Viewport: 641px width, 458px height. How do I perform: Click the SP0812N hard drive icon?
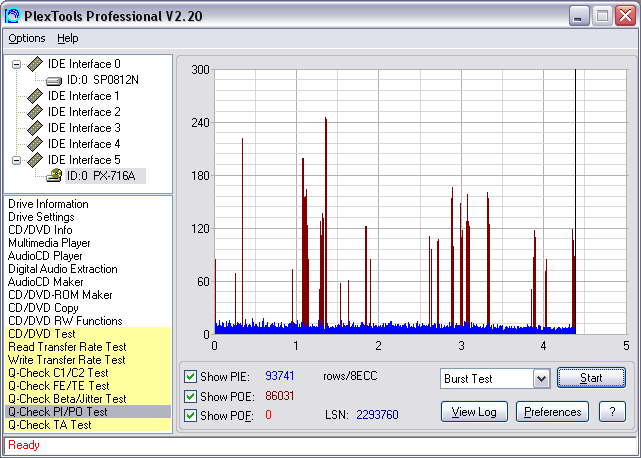(x=54, y=81)
